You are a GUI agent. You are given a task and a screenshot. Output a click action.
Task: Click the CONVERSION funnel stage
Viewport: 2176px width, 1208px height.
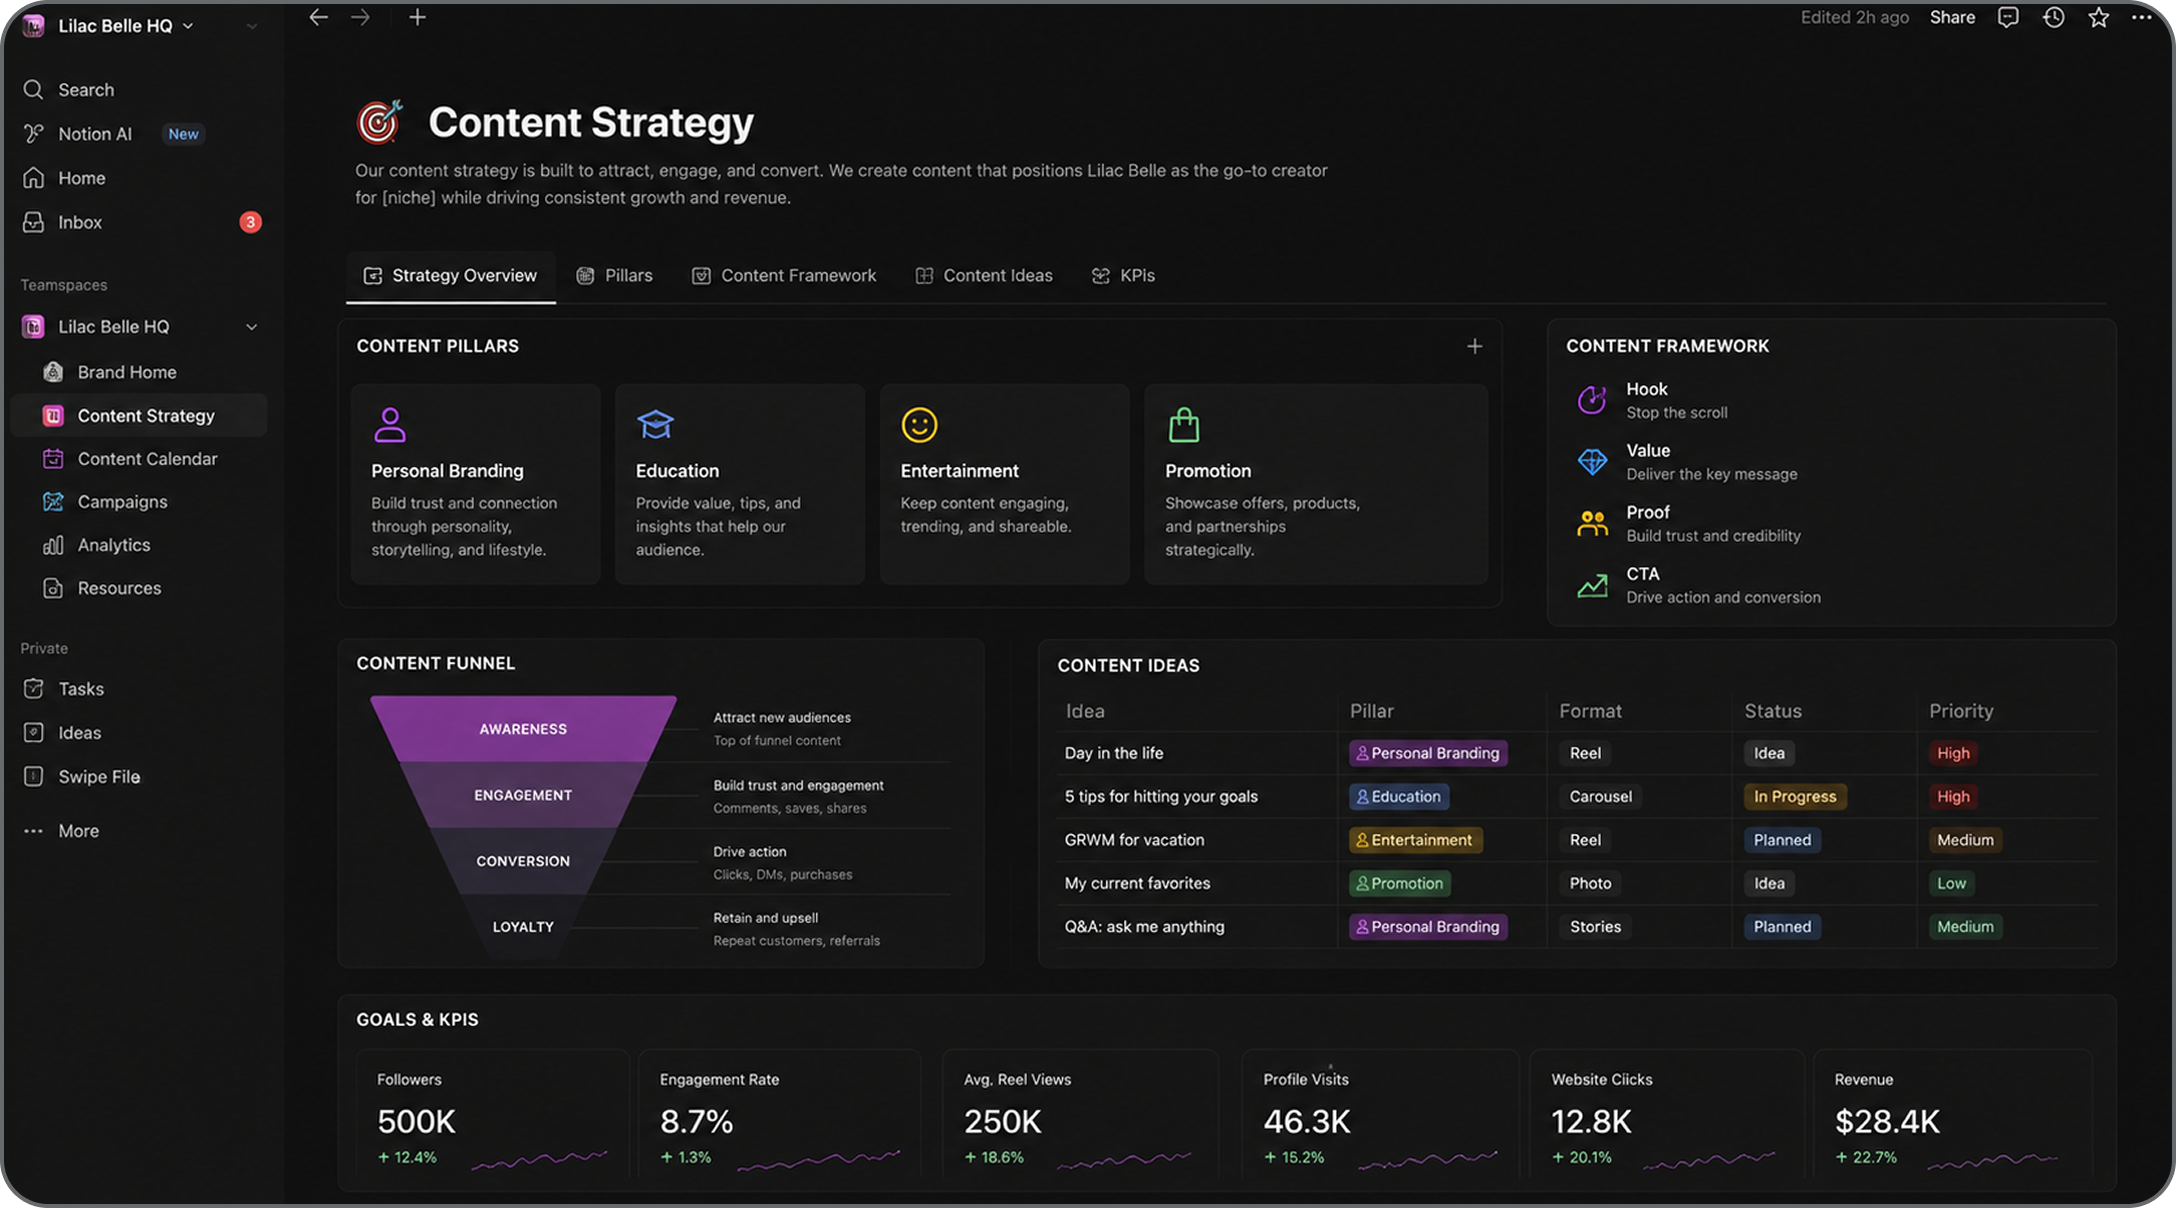[x=523, y=861]
